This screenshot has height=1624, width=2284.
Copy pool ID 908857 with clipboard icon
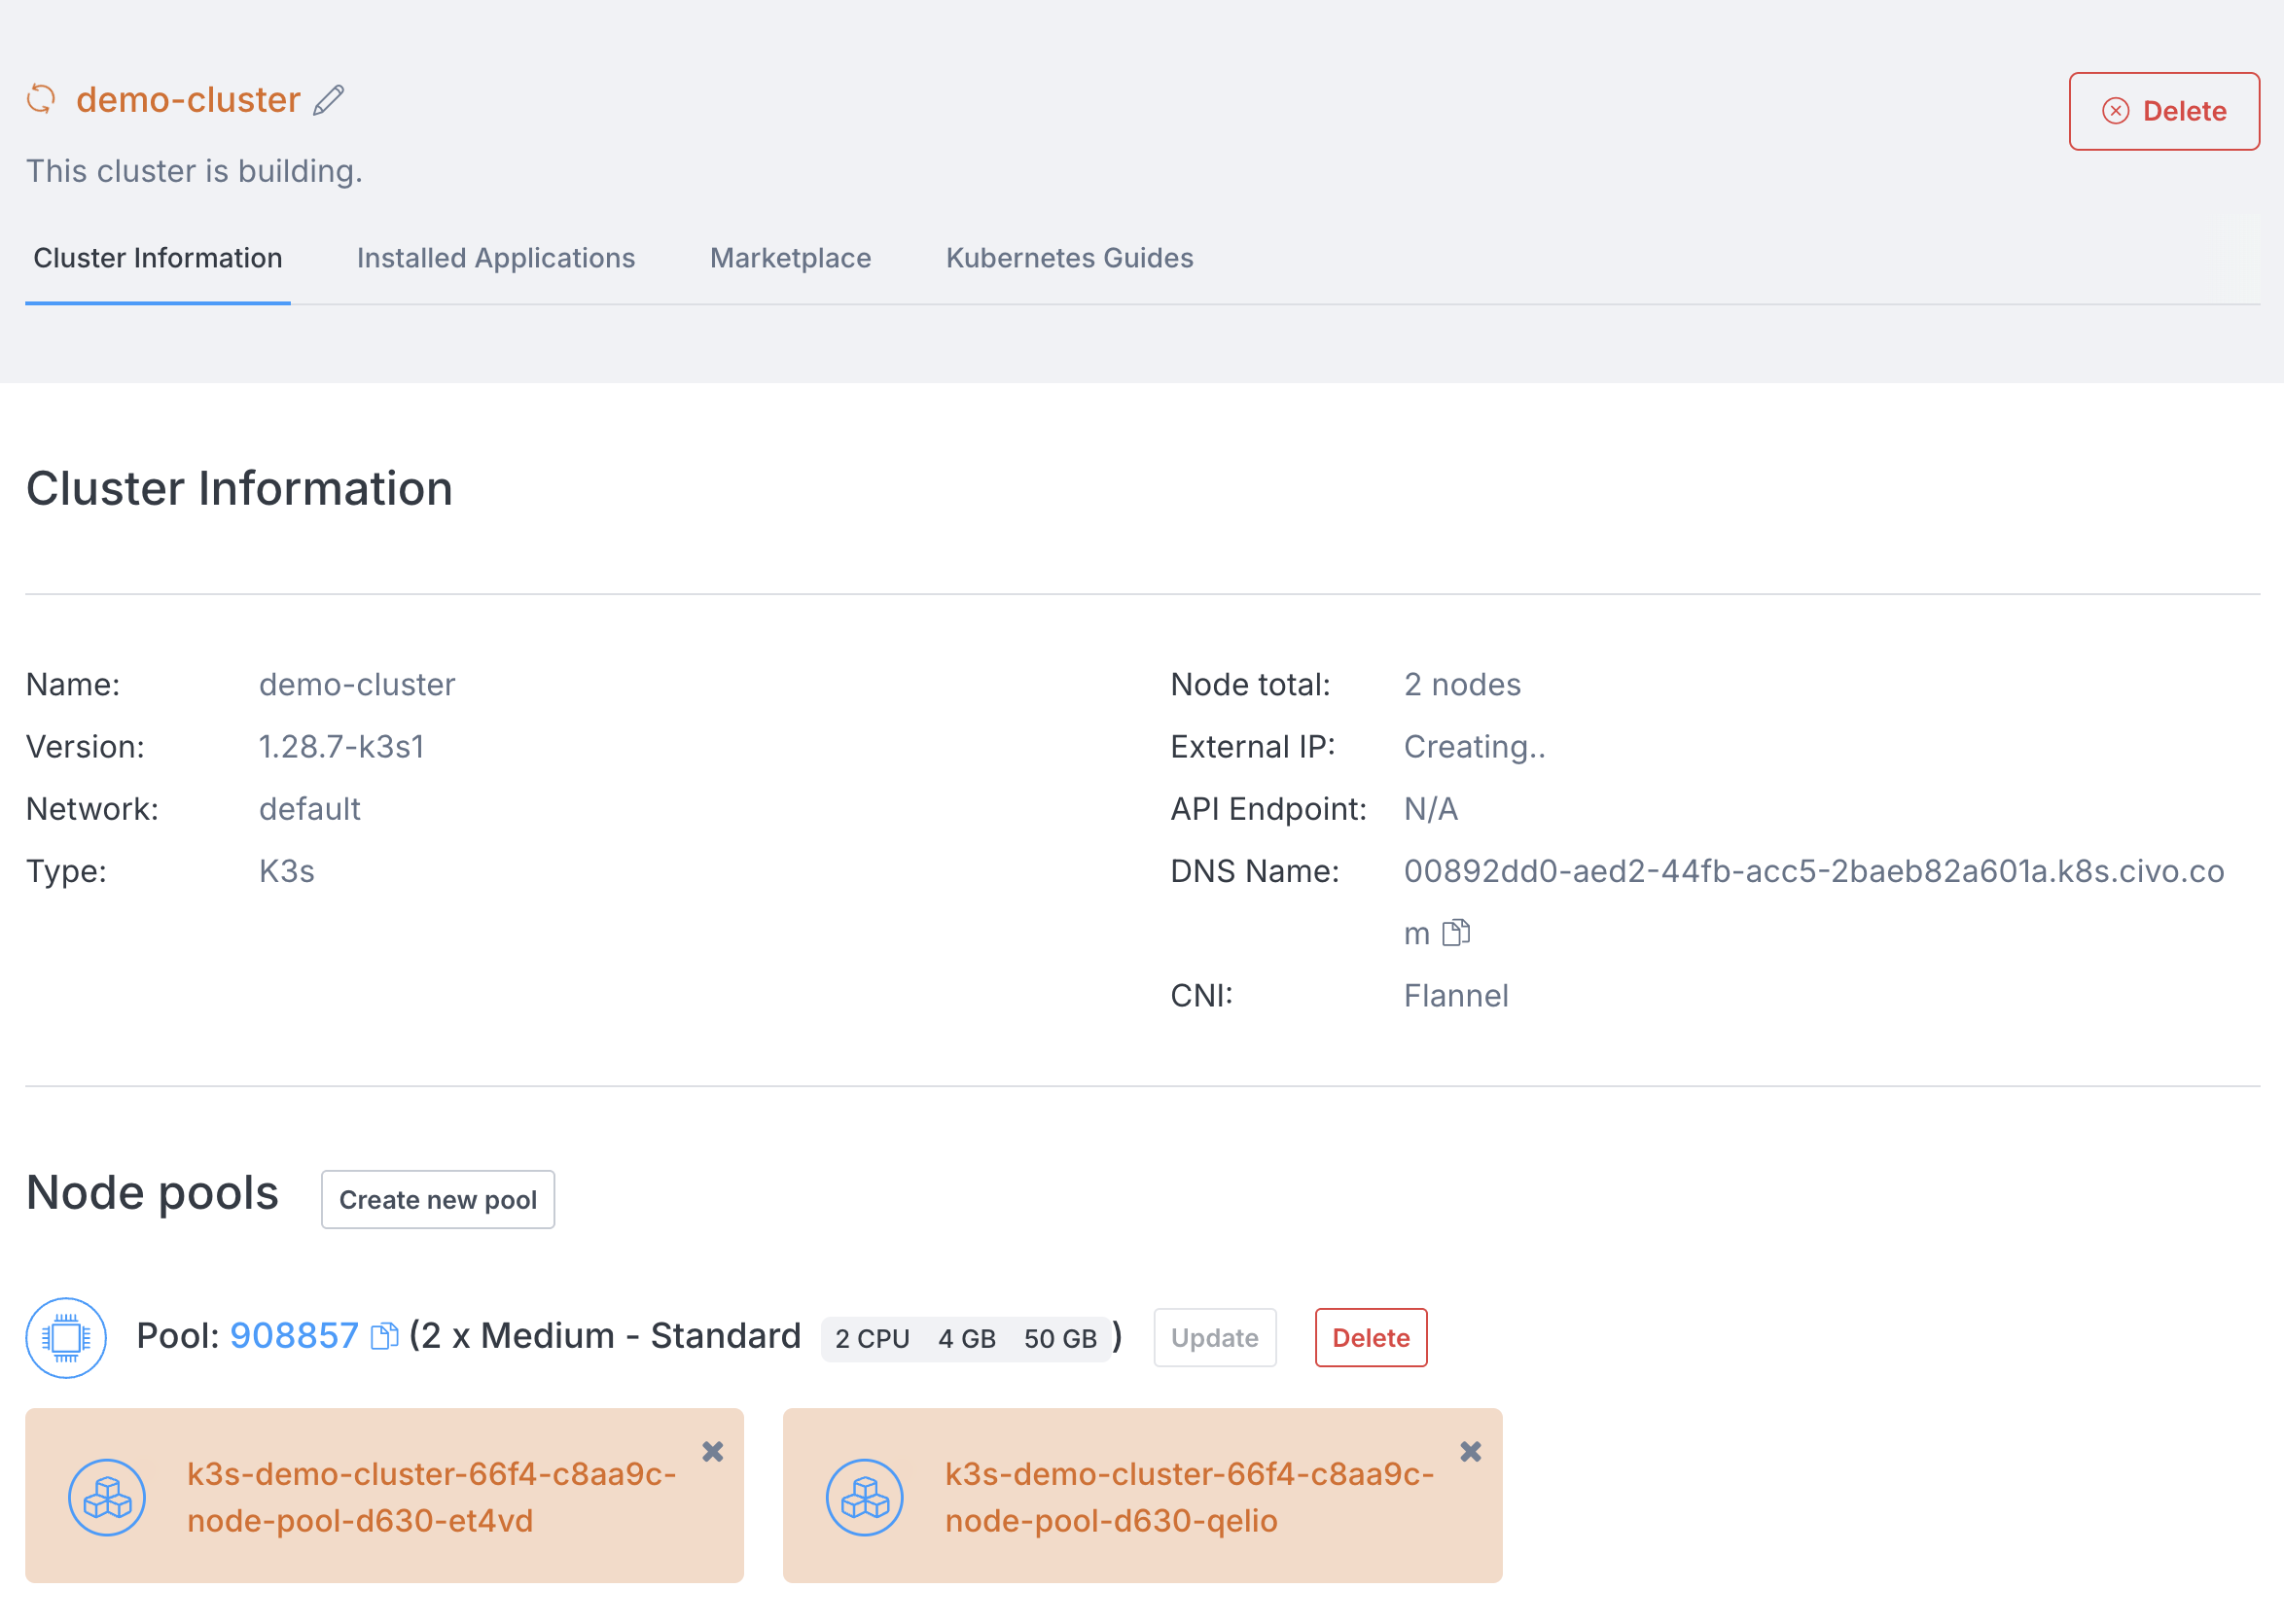click(x=384, y=1336)
